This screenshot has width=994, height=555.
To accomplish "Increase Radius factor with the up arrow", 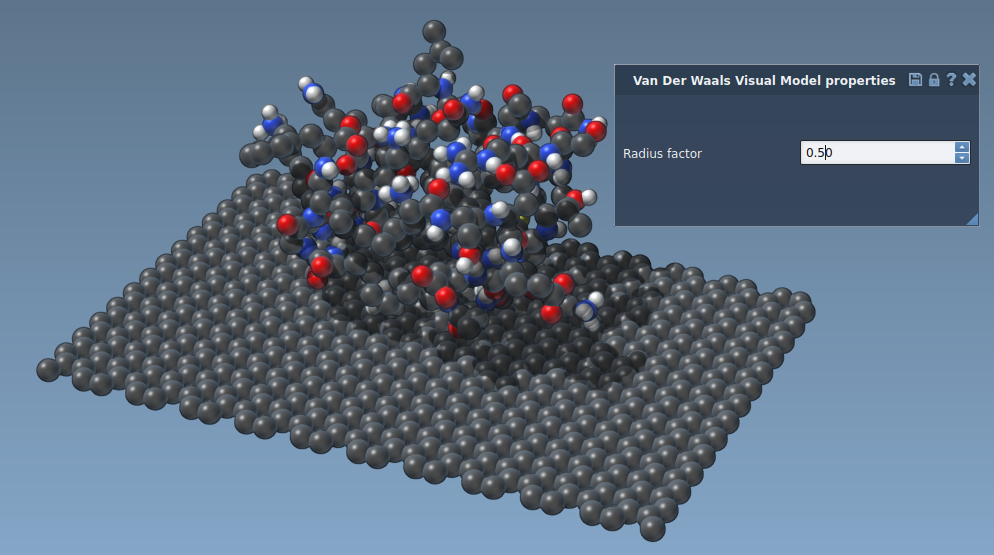I will pyautogui.click(x=962, y=147).
